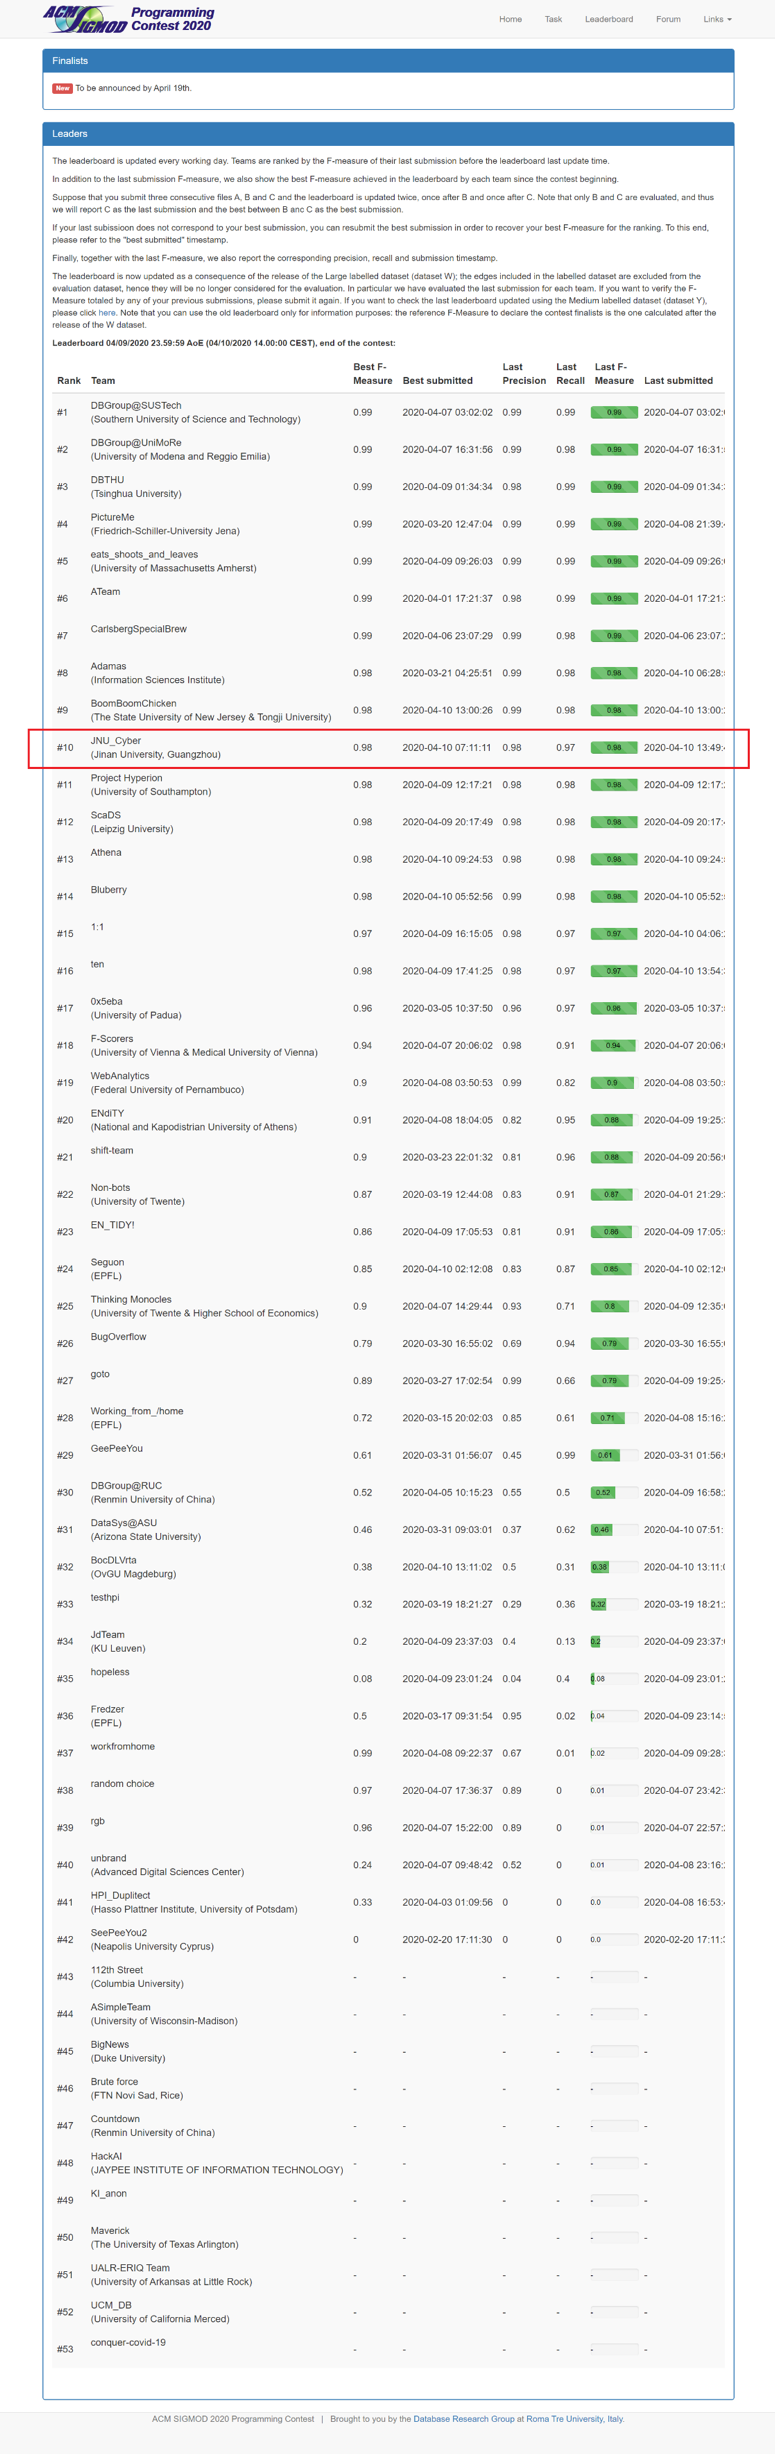Click the red New badge
775x2454 pixels.
62,88
